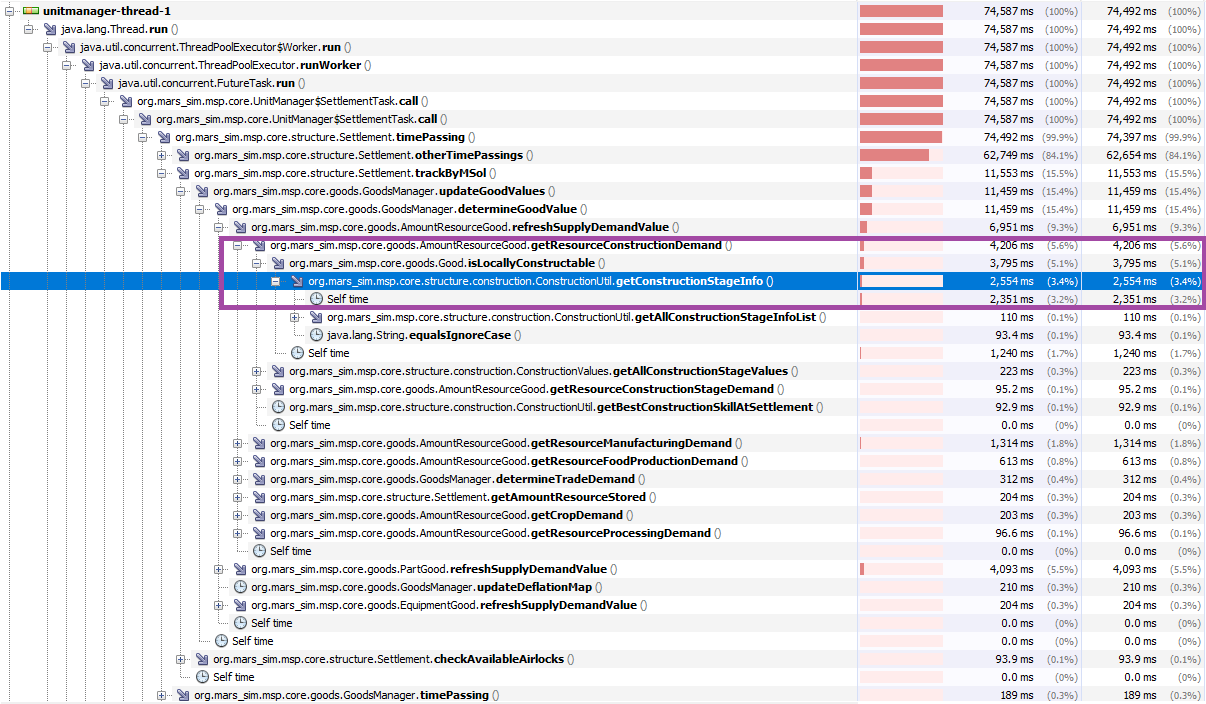The image size is (1206, 704).
Task: Click the thread icon beside unitmanager-thread-1
Action: [x=31, y=11]
